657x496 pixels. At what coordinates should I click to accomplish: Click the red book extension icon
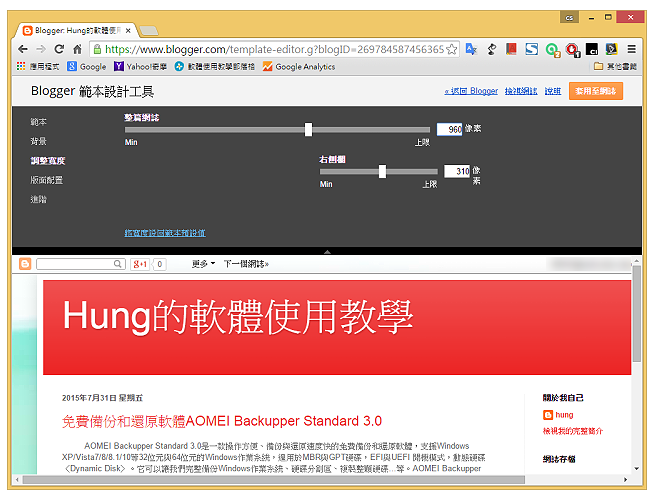pyautogui.click(x=511, y=49)
